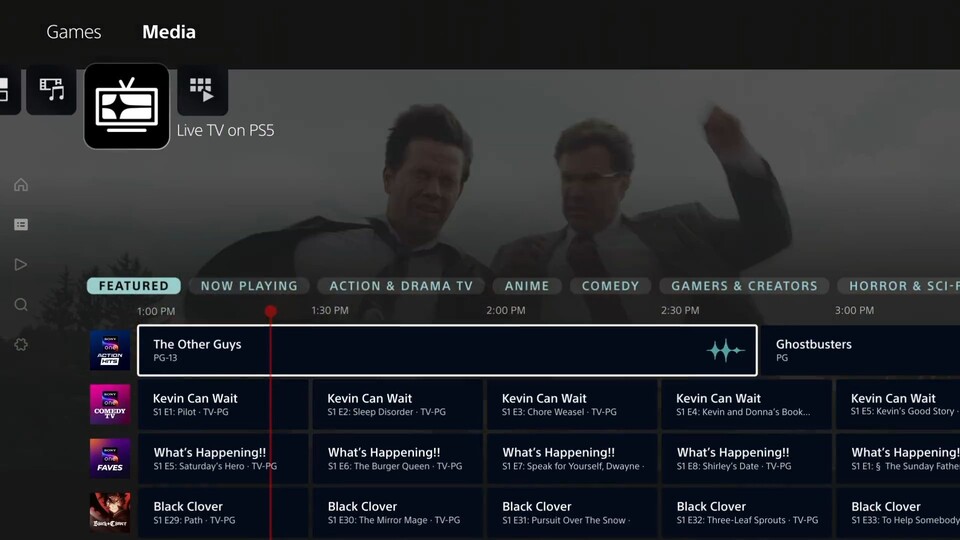Click the now-playing sparkle icon on The Other Guys
Image resolution: width=960 pixels, height=540 pixels.
[x=726, y=350]
